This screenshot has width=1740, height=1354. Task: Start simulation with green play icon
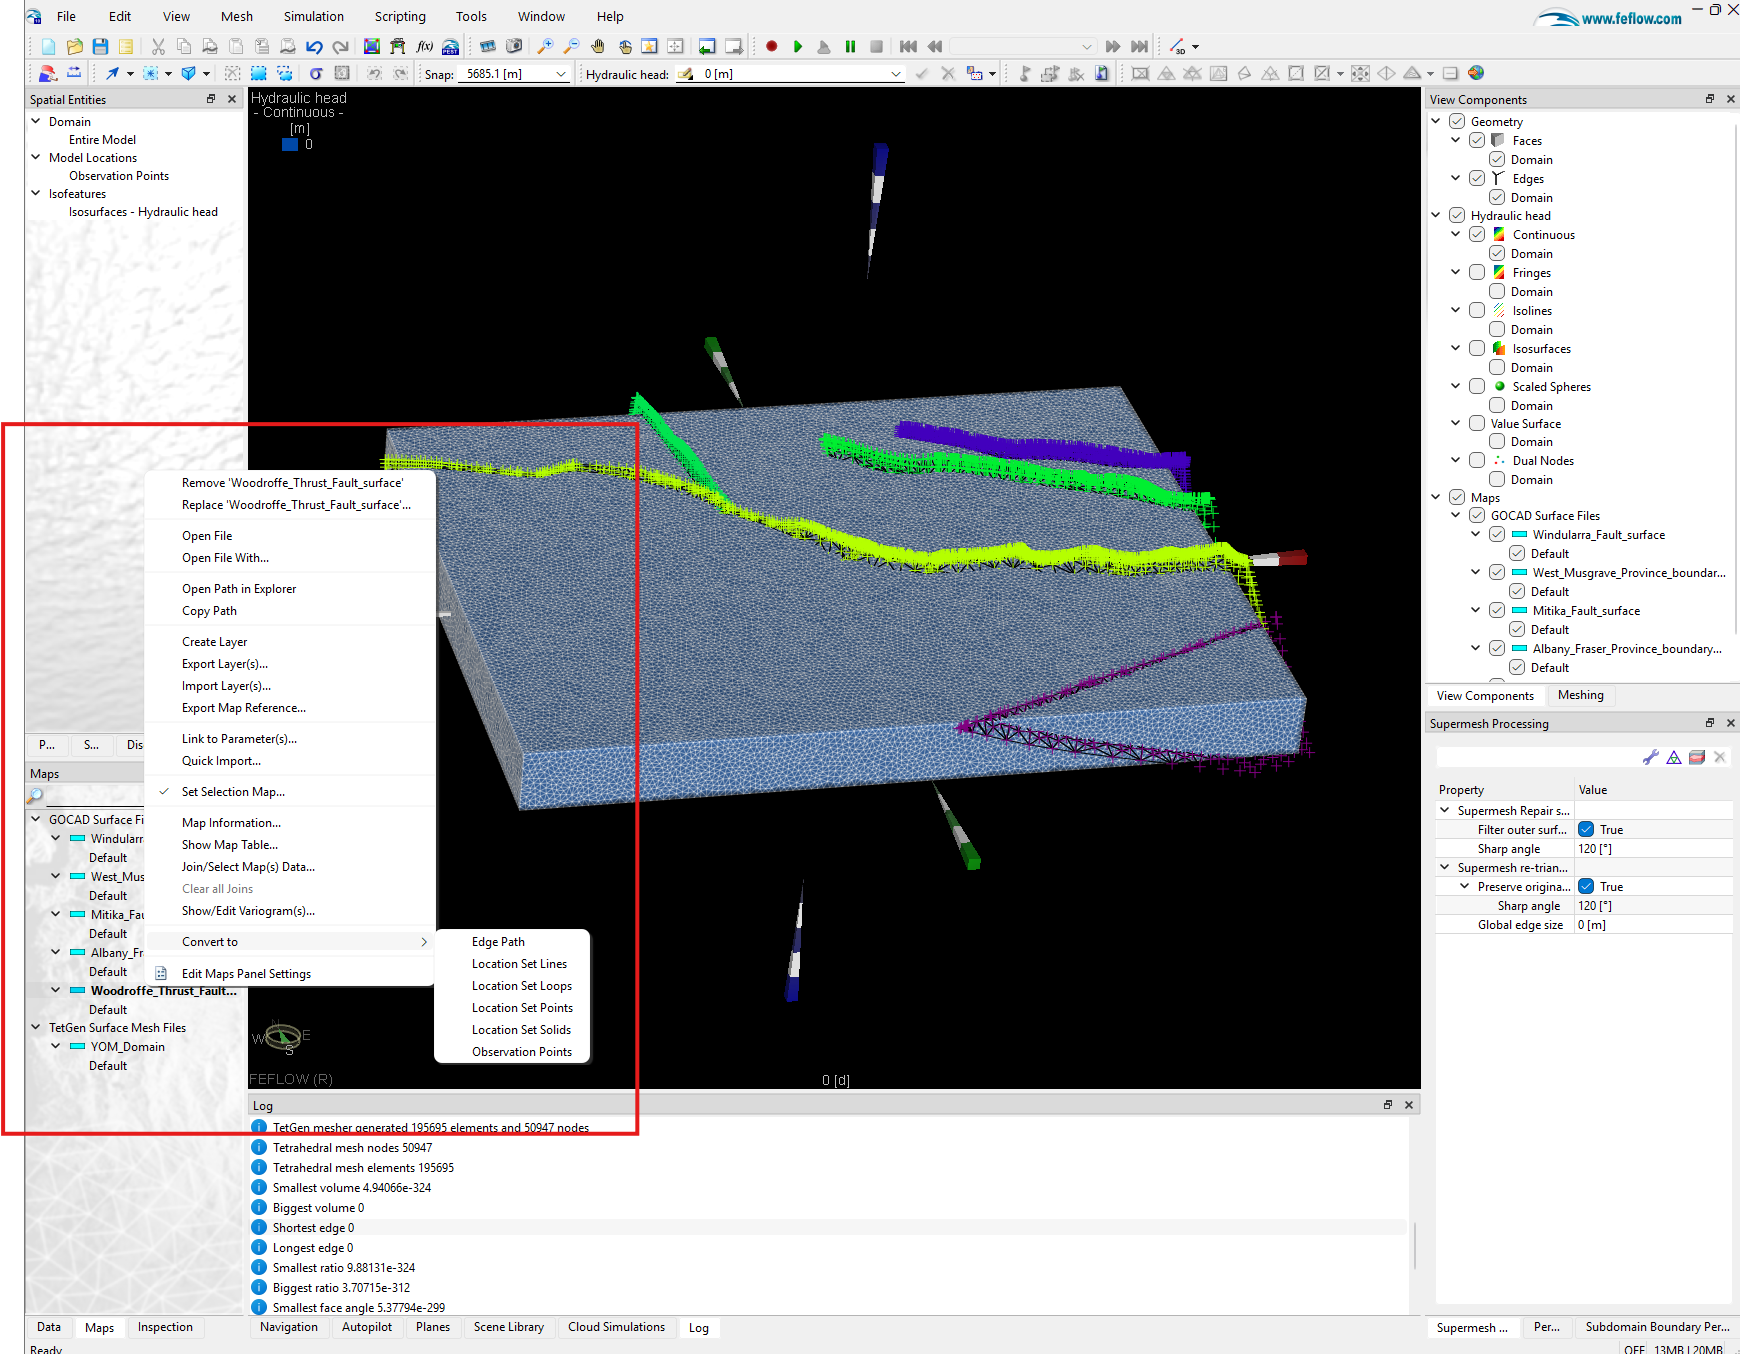point(798,46)
